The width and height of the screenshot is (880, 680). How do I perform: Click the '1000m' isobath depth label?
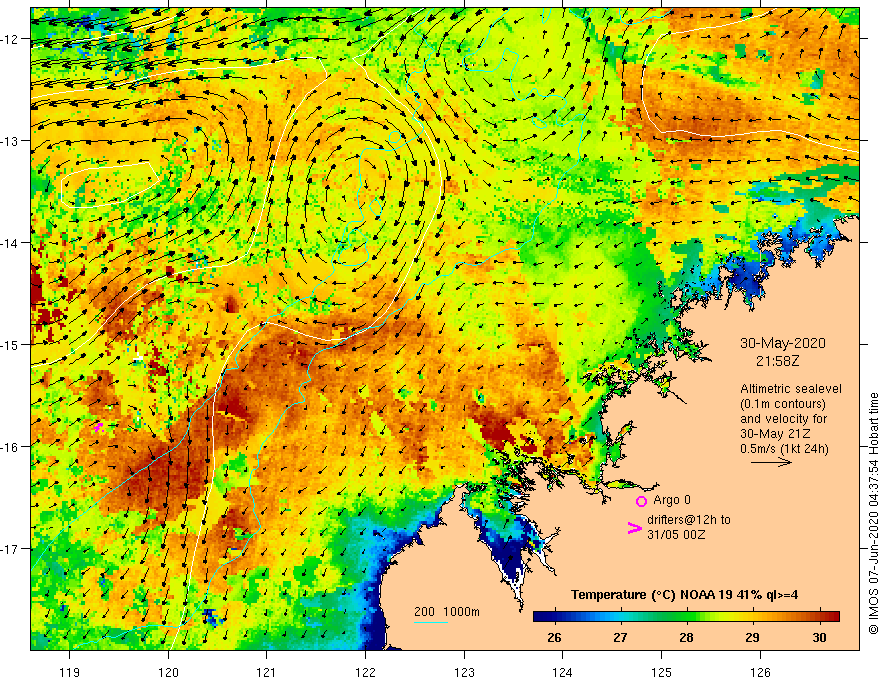(461, 612)
